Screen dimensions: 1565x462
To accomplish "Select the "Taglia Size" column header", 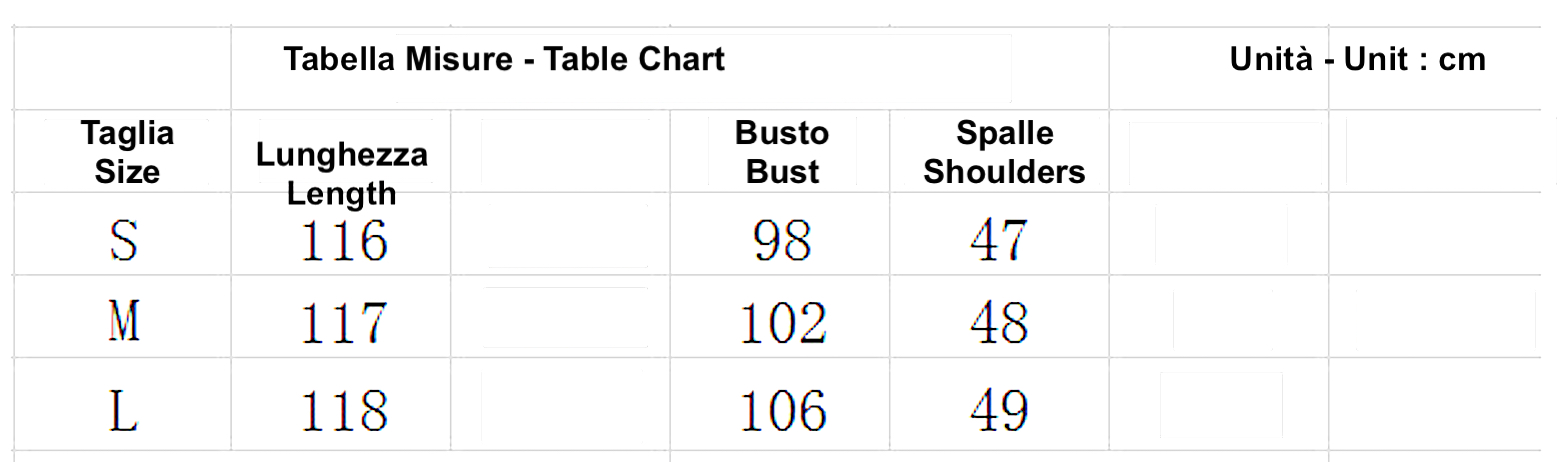I will point(127,153).
